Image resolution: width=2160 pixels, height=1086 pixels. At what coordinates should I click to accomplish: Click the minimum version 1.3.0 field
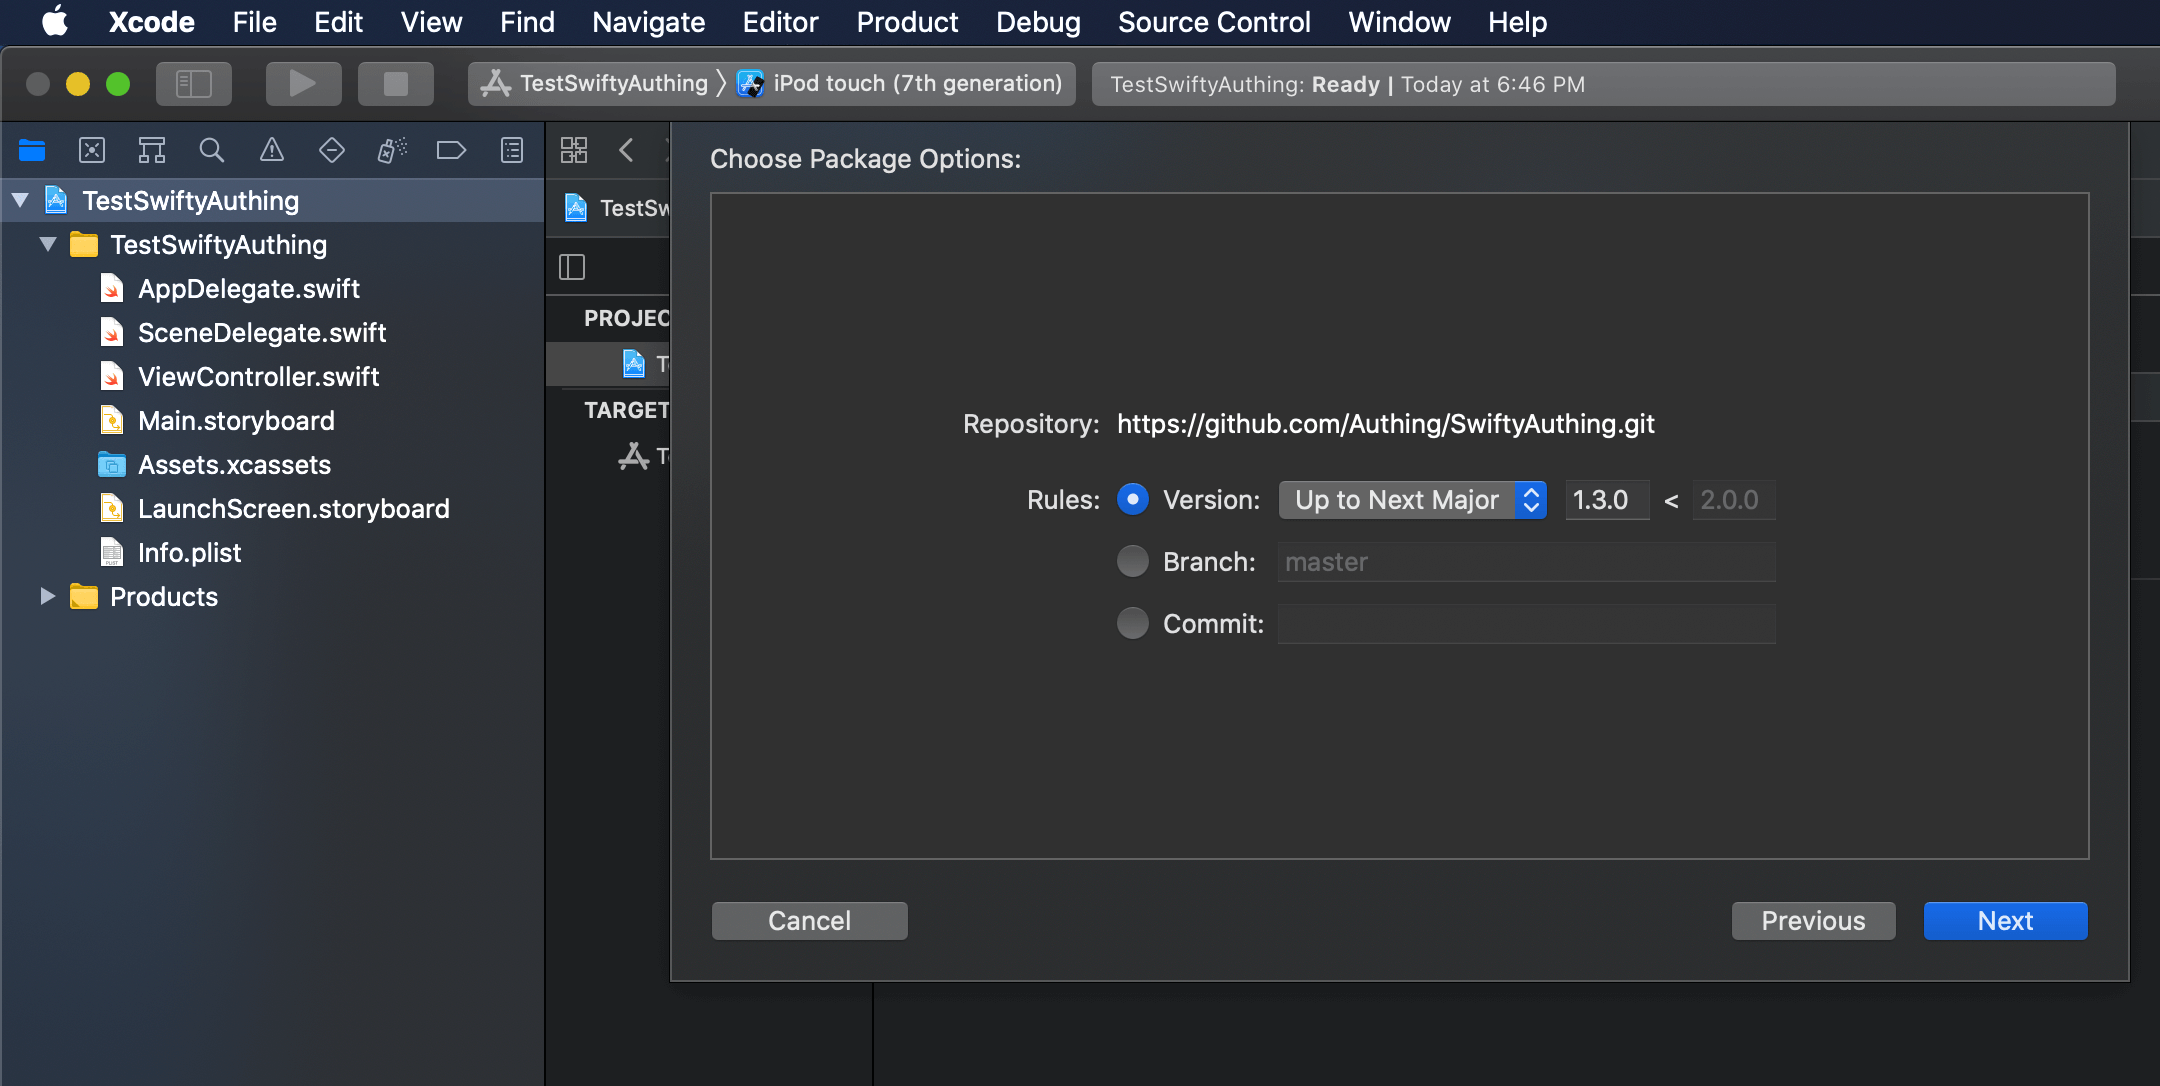pos(1606,500)
